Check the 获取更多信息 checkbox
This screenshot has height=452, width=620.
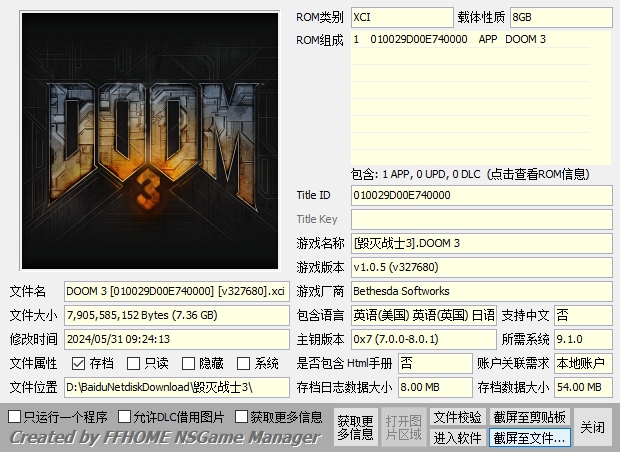click(242, 416)
